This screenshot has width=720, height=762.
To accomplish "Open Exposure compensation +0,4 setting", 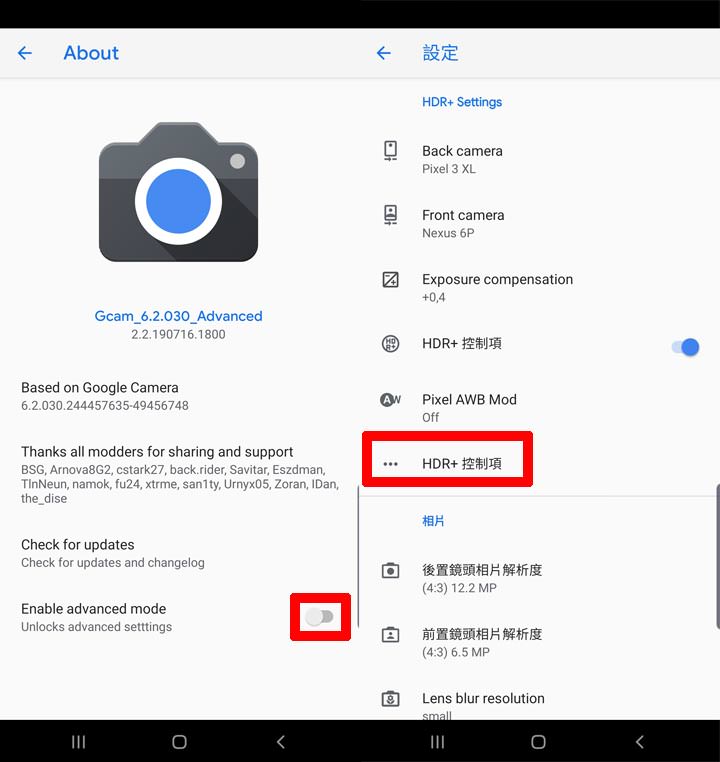I will (x=540, y=288).
